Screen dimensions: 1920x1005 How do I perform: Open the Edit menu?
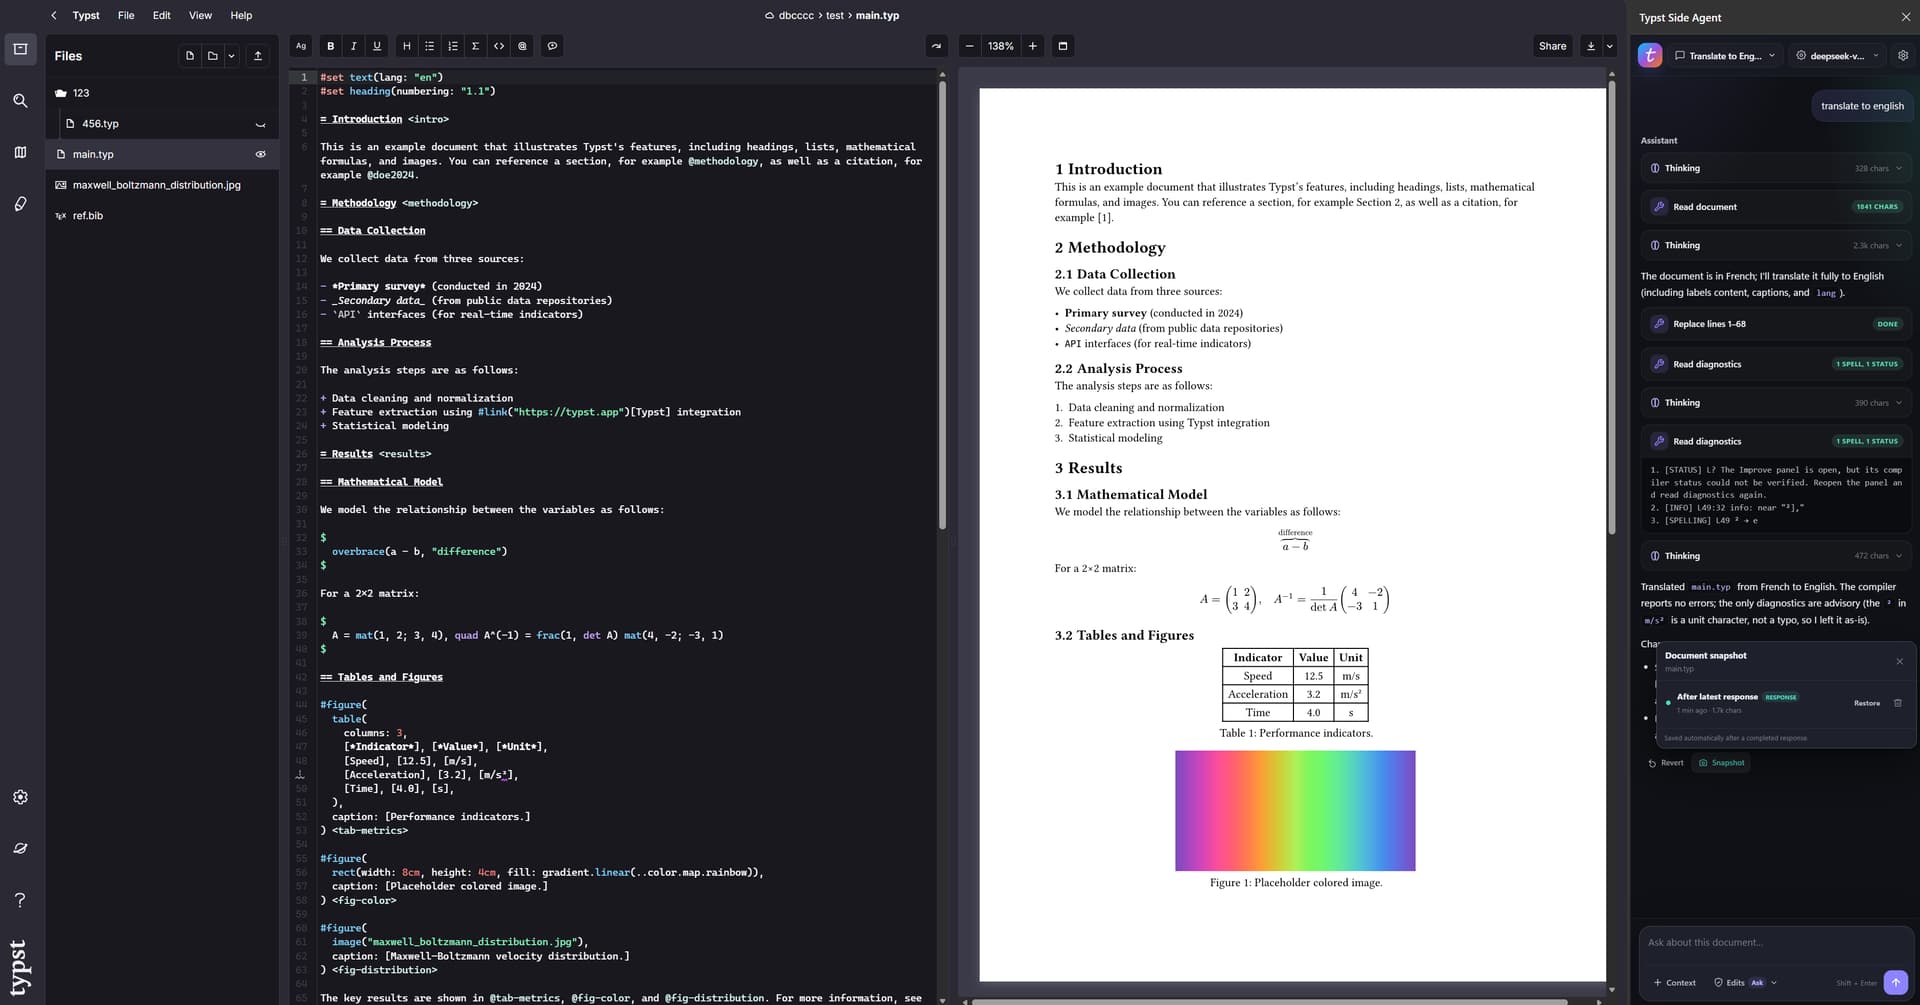(x=161, y=15)
